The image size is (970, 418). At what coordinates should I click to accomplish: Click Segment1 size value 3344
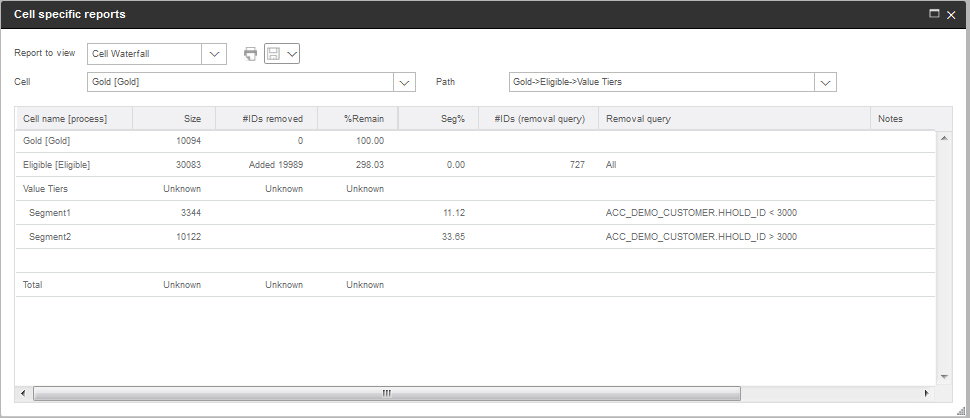pos(191,213)
